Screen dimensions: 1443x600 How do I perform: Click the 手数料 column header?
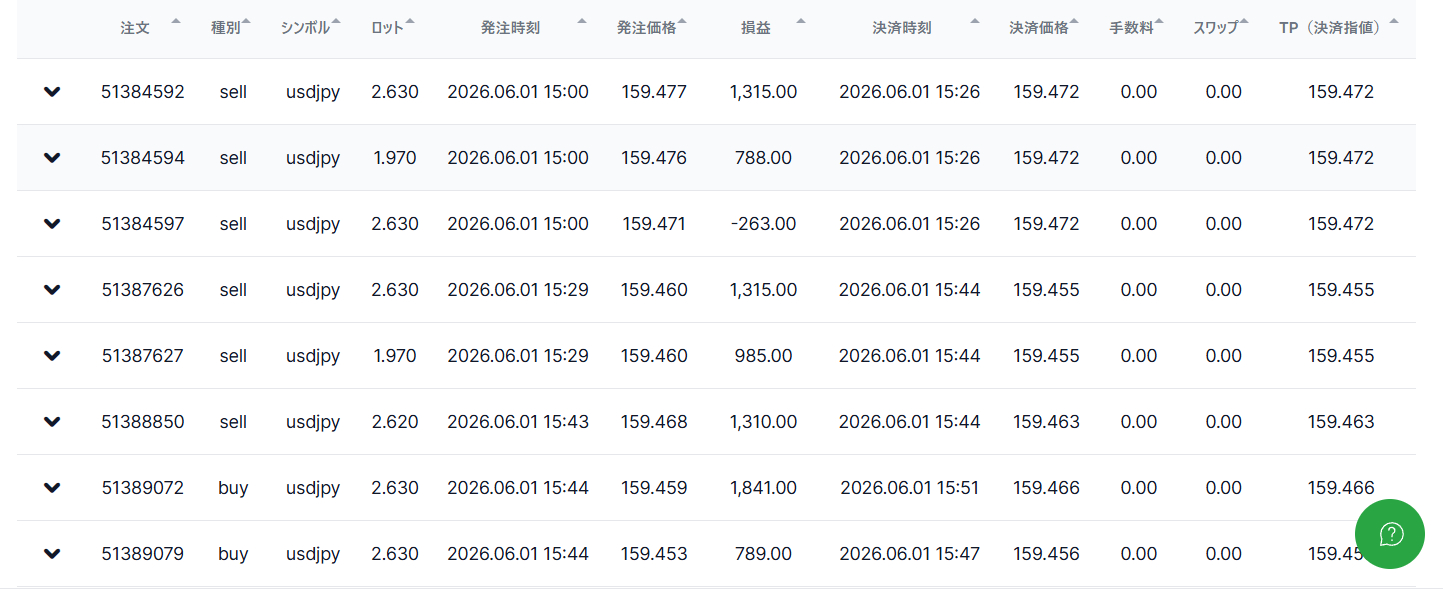click(1131, 28)
